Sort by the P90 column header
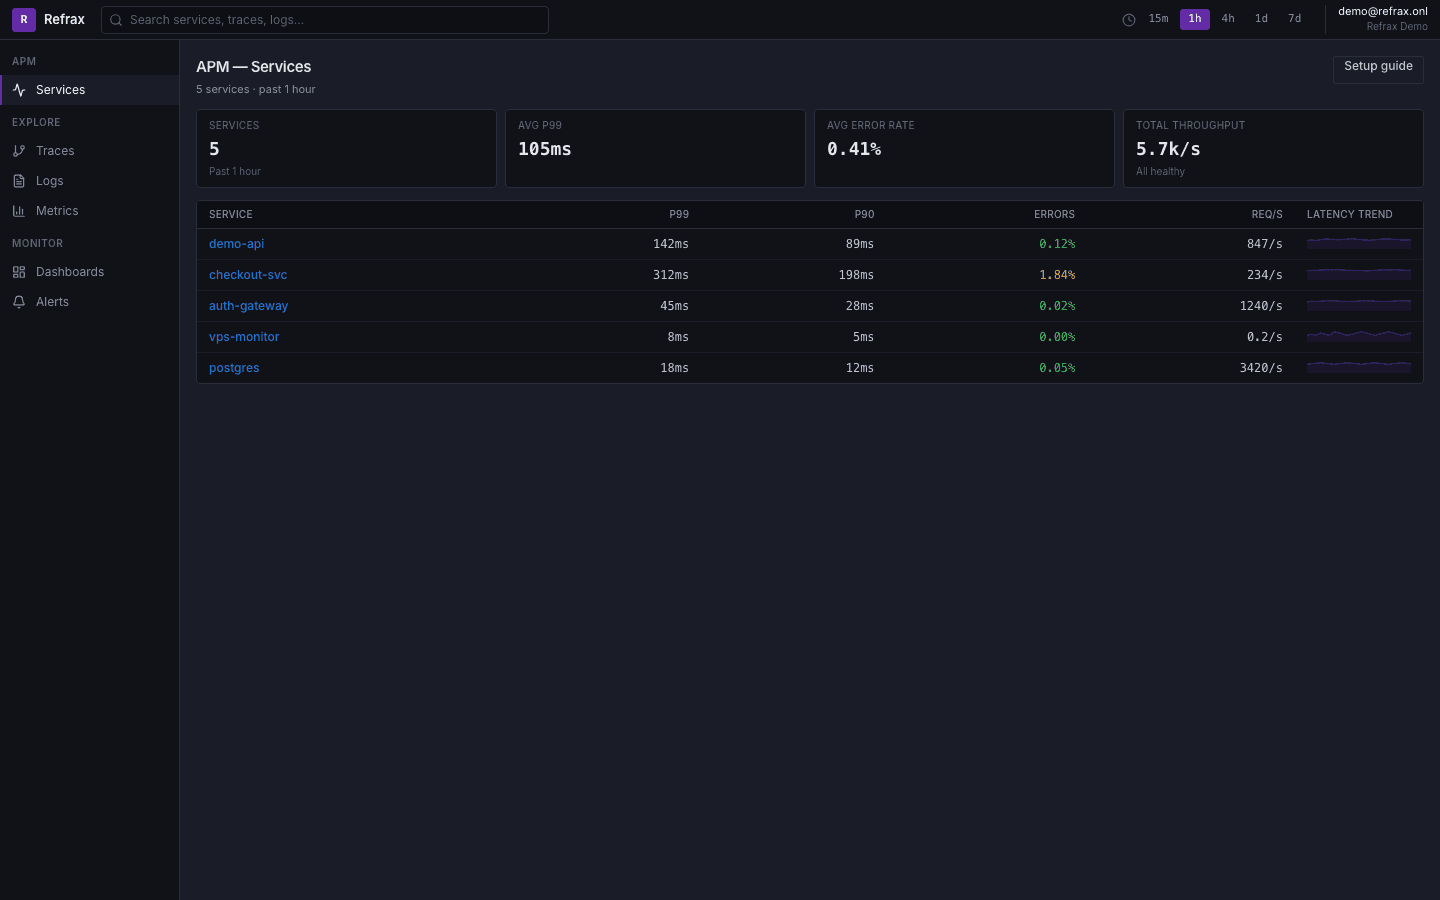The height and width of the screenshot is (900, 1440). click(x=864, y=215)
